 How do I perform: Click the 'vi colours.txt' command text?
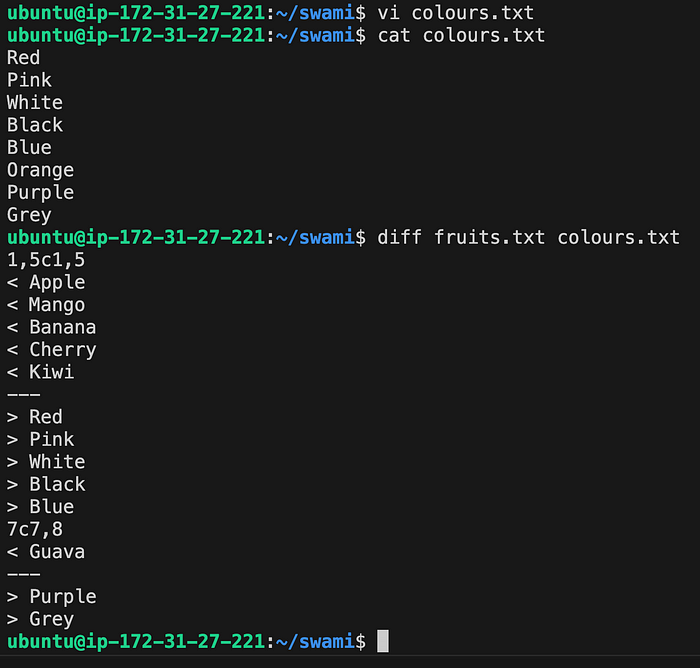(x=455, y=13)
